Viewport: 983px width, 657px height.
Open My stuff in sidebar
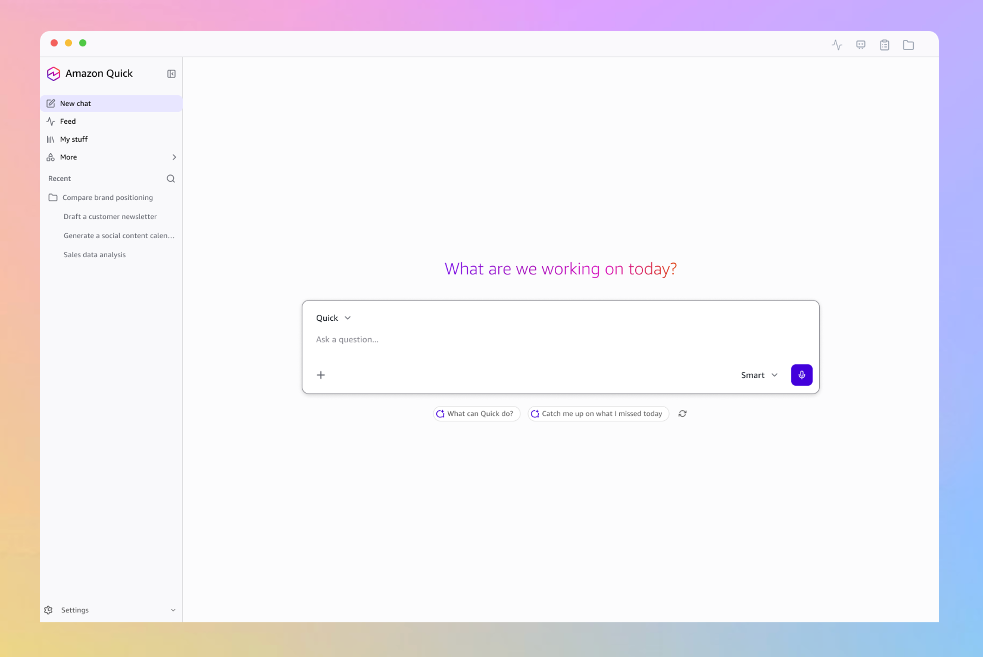(112, 139)
